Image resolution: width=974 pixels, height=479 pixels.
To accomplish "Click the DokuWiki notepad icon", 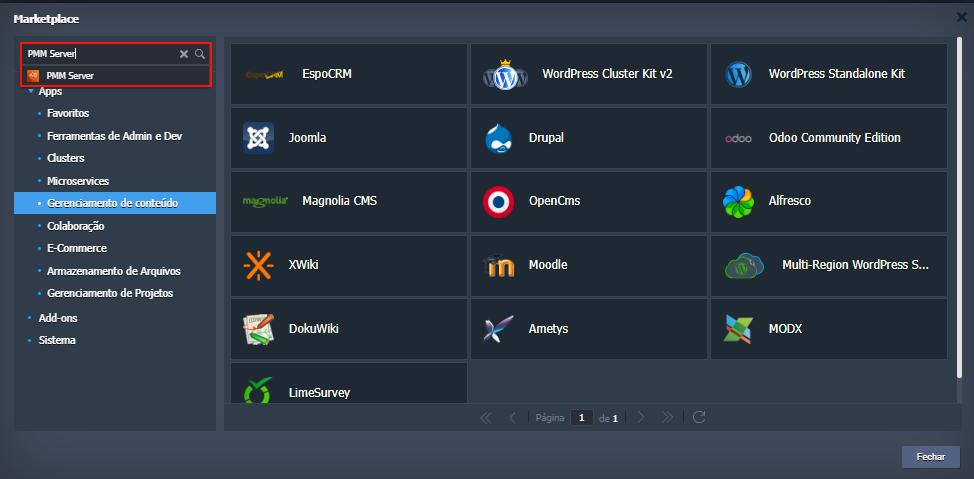I will pos(258,329).
